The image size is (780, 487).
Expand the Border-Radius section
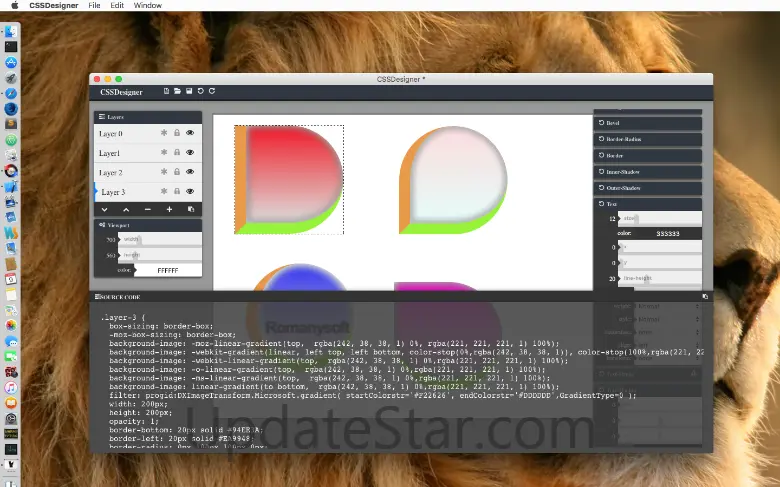tap(648, 139)
